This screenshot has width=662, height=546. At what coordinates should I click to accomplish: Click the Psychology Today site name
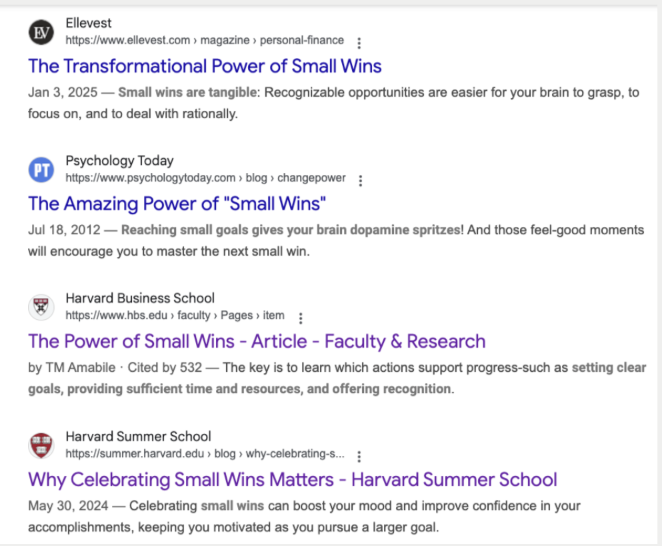pos(119,161)
